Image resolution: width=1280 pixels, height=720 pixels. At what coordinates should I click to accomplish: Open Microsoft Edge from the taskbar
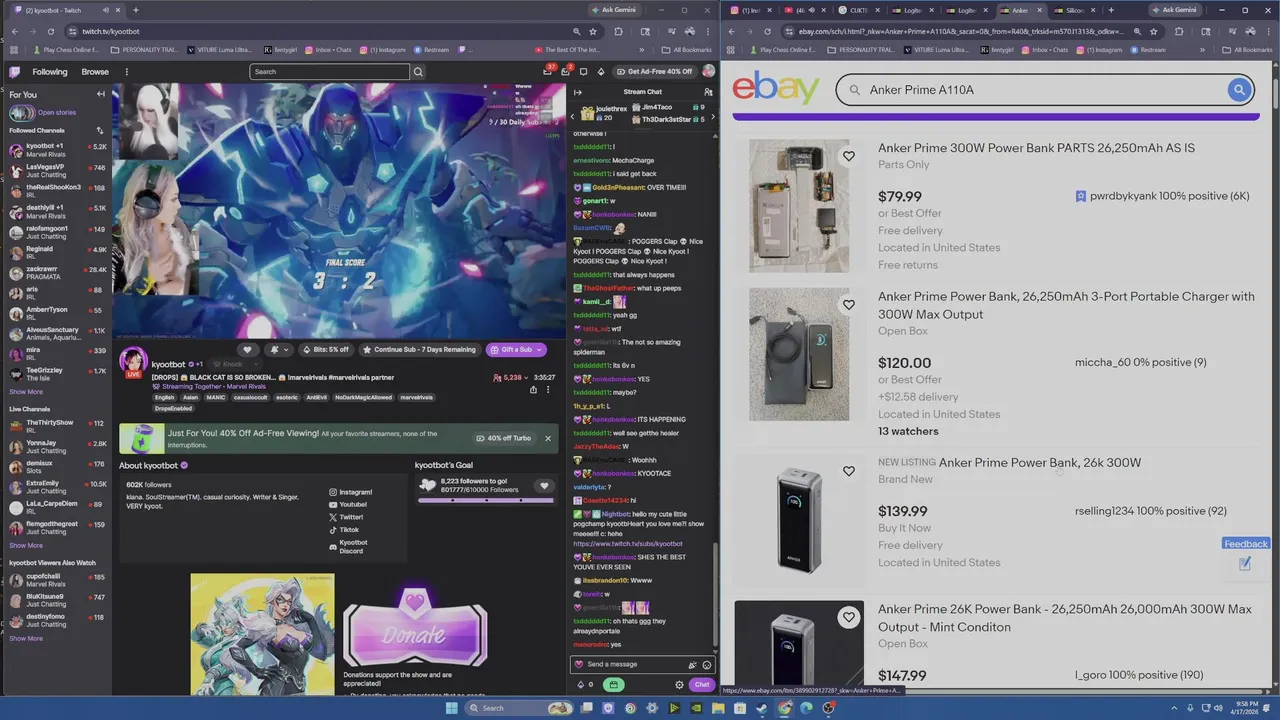806,708
